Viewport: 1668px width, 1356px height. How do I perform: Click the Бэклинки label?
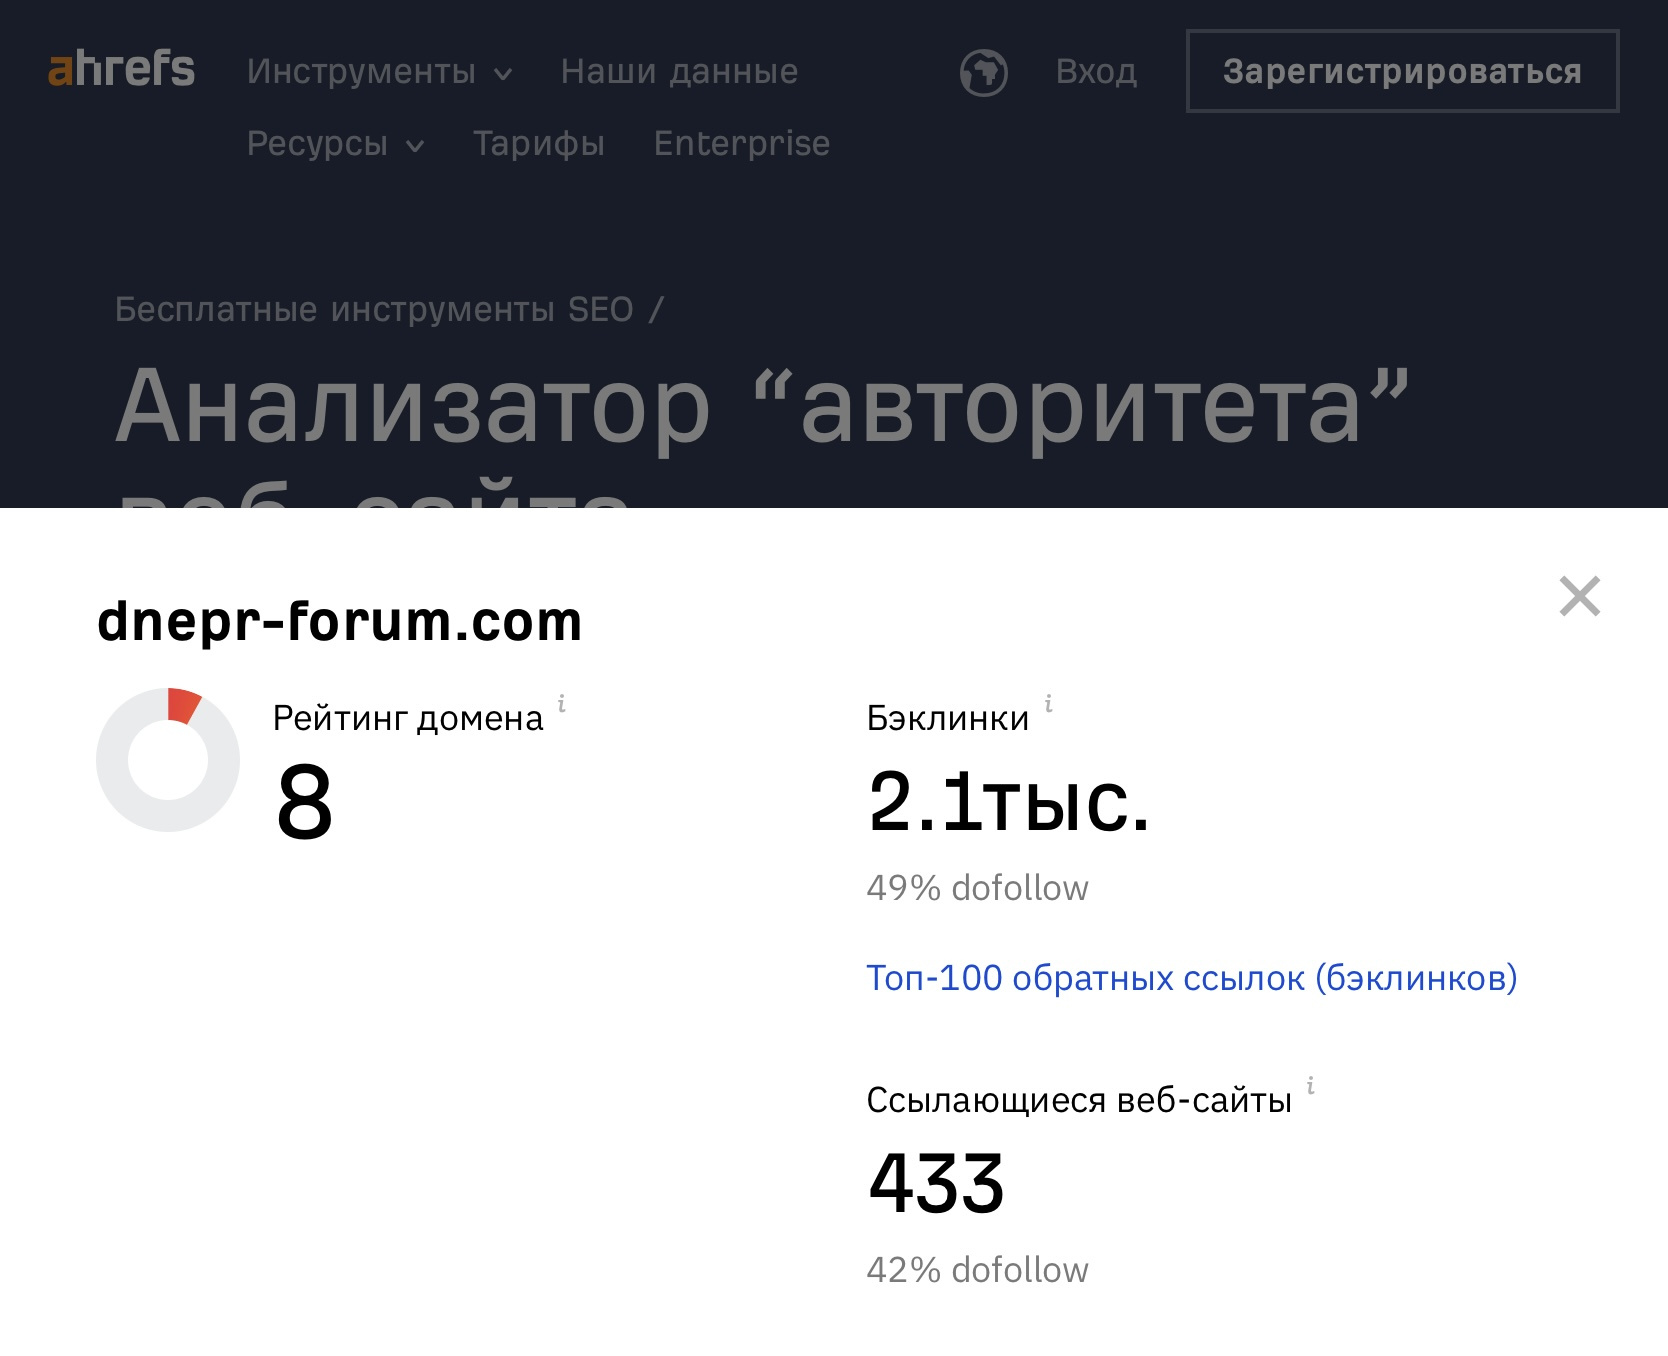pyautogui.click(x=948, y=718)
